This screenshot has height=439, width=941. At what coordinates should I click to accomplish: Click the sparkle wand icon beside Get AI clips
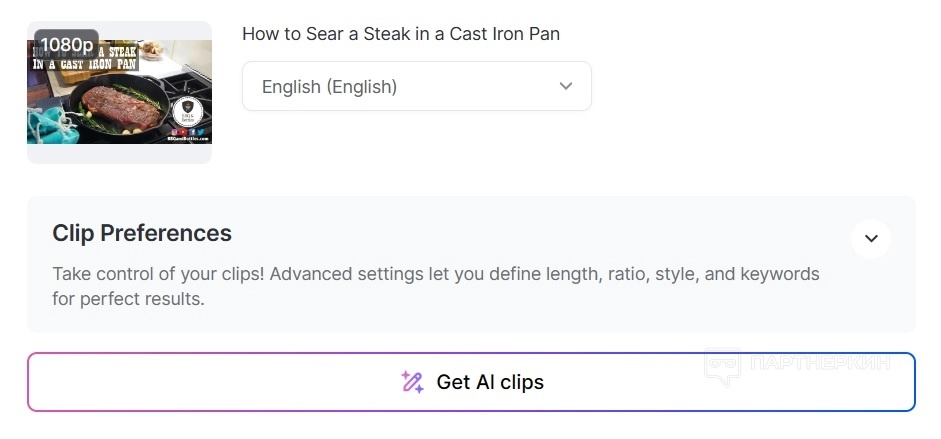pyautogui.click(x=412, y=382)
